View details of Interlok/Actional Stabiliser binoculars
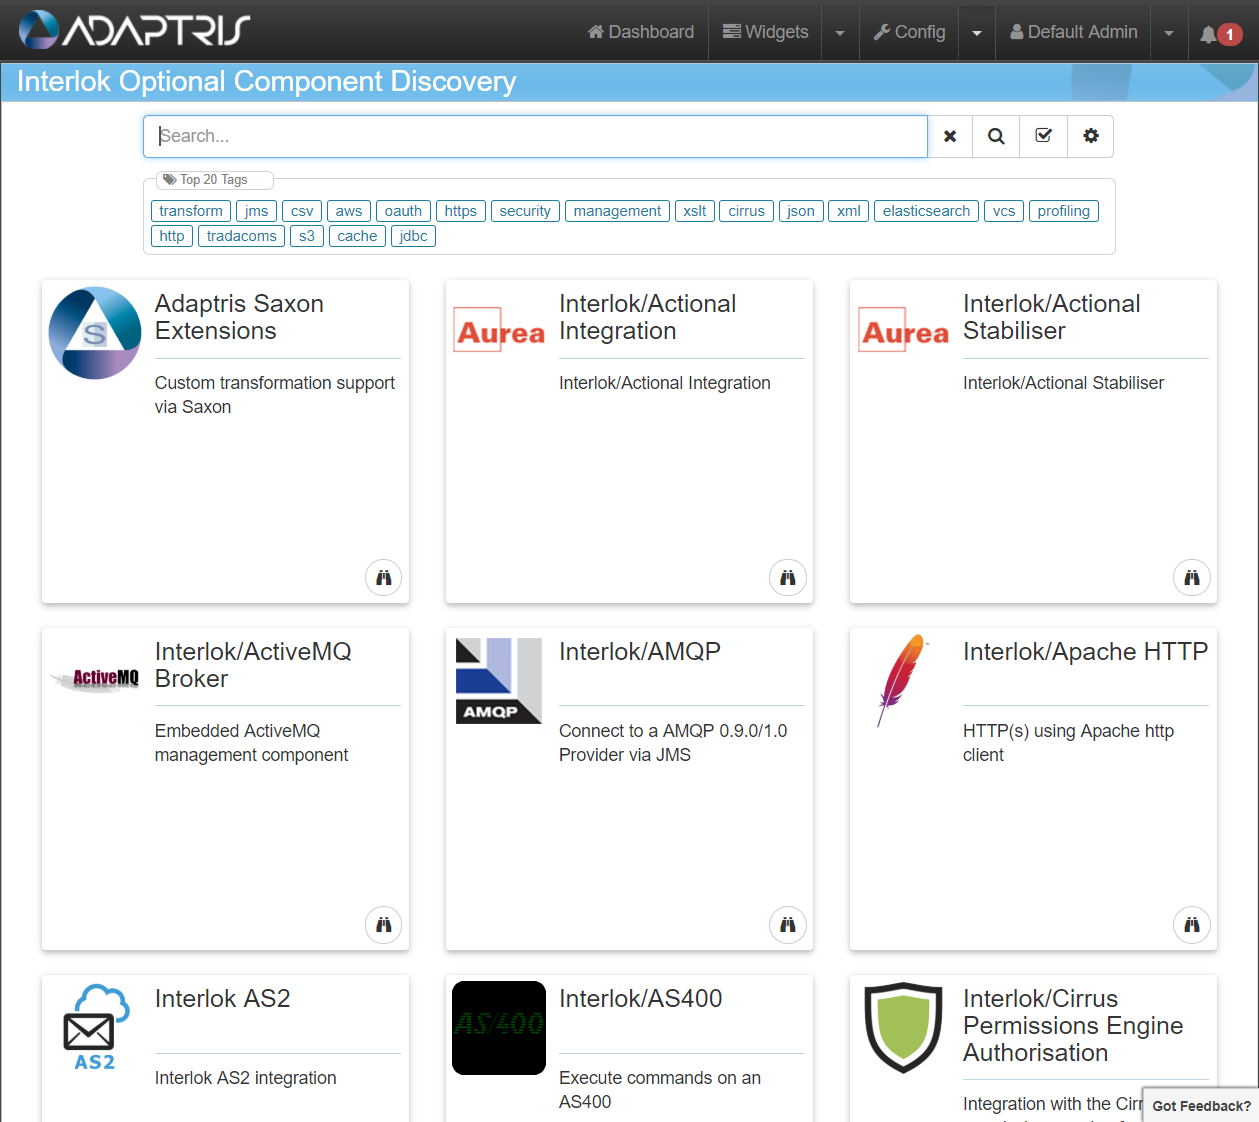Image resolution: width=1259 pixels, height=1122 pixels. pyautogui.click(x=1191, y=577)
